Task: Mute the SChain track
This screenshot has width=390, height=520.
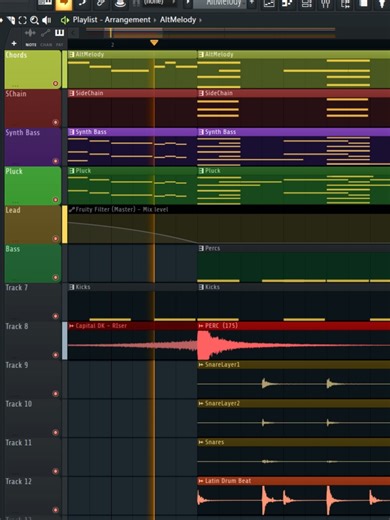Action: 56,122
